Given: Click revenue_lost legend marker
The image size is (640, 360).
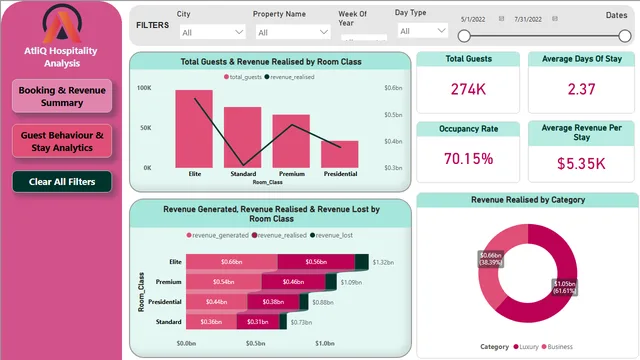Looking at the screenshot, I should [x=312, y=235].
